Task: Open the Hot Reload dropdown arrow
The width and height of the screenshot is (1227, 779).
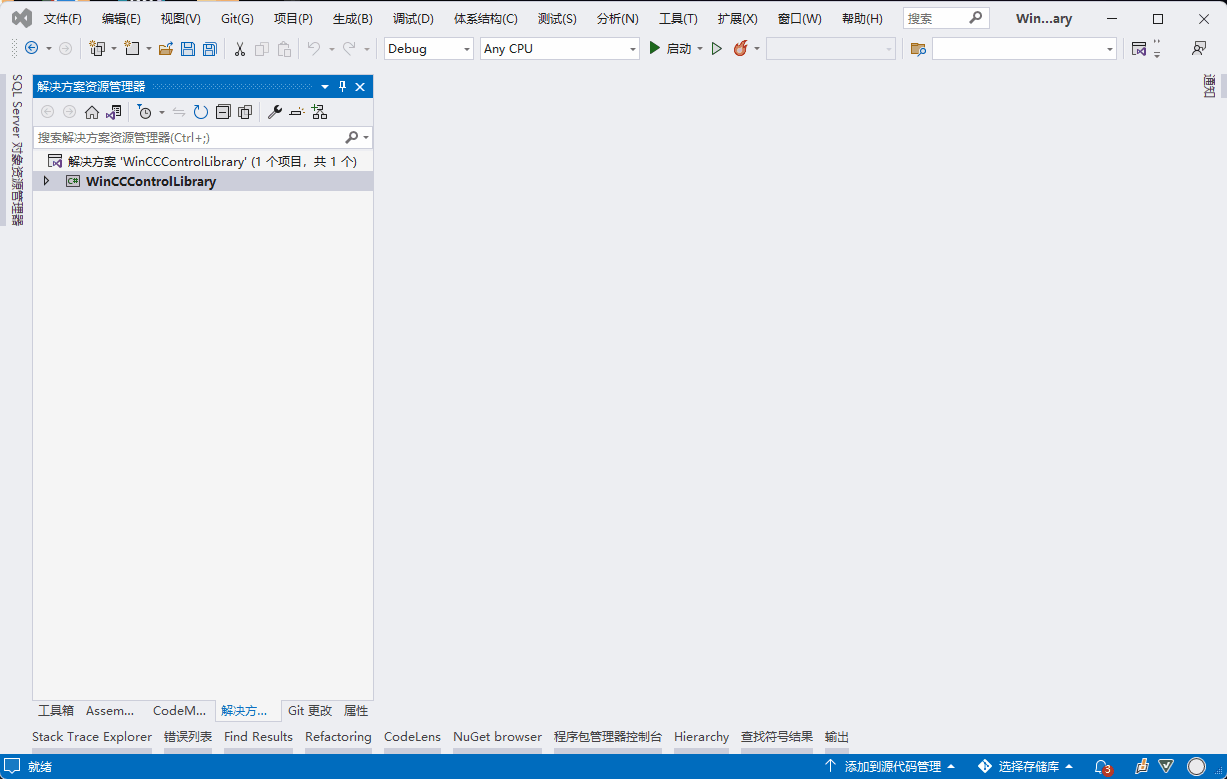Action: click(757, 49)
